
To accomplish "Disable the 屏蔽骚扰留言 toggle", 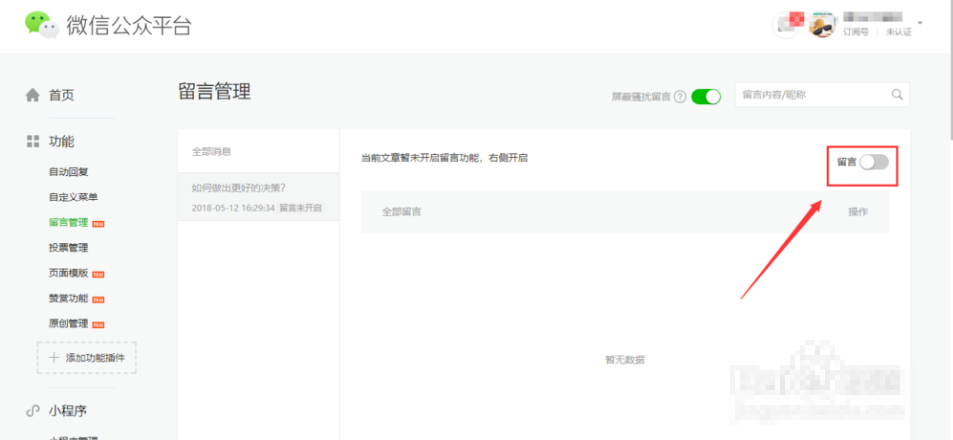I will click(706, 97).
